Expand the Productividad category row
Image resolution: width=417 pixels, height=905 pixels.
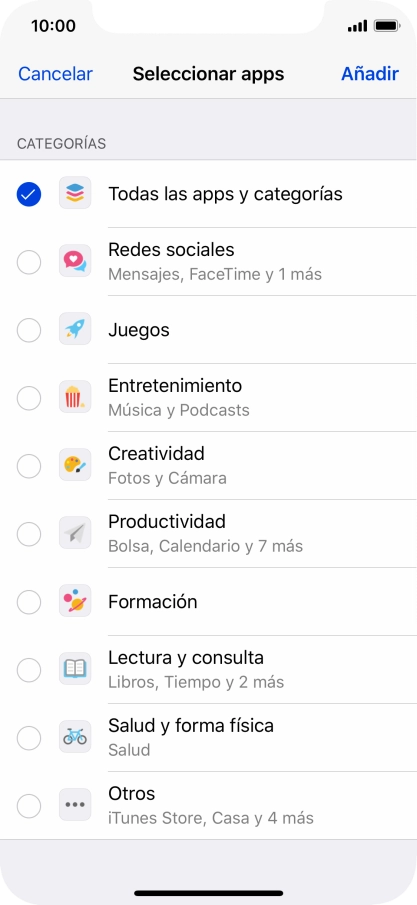[208, 534]
